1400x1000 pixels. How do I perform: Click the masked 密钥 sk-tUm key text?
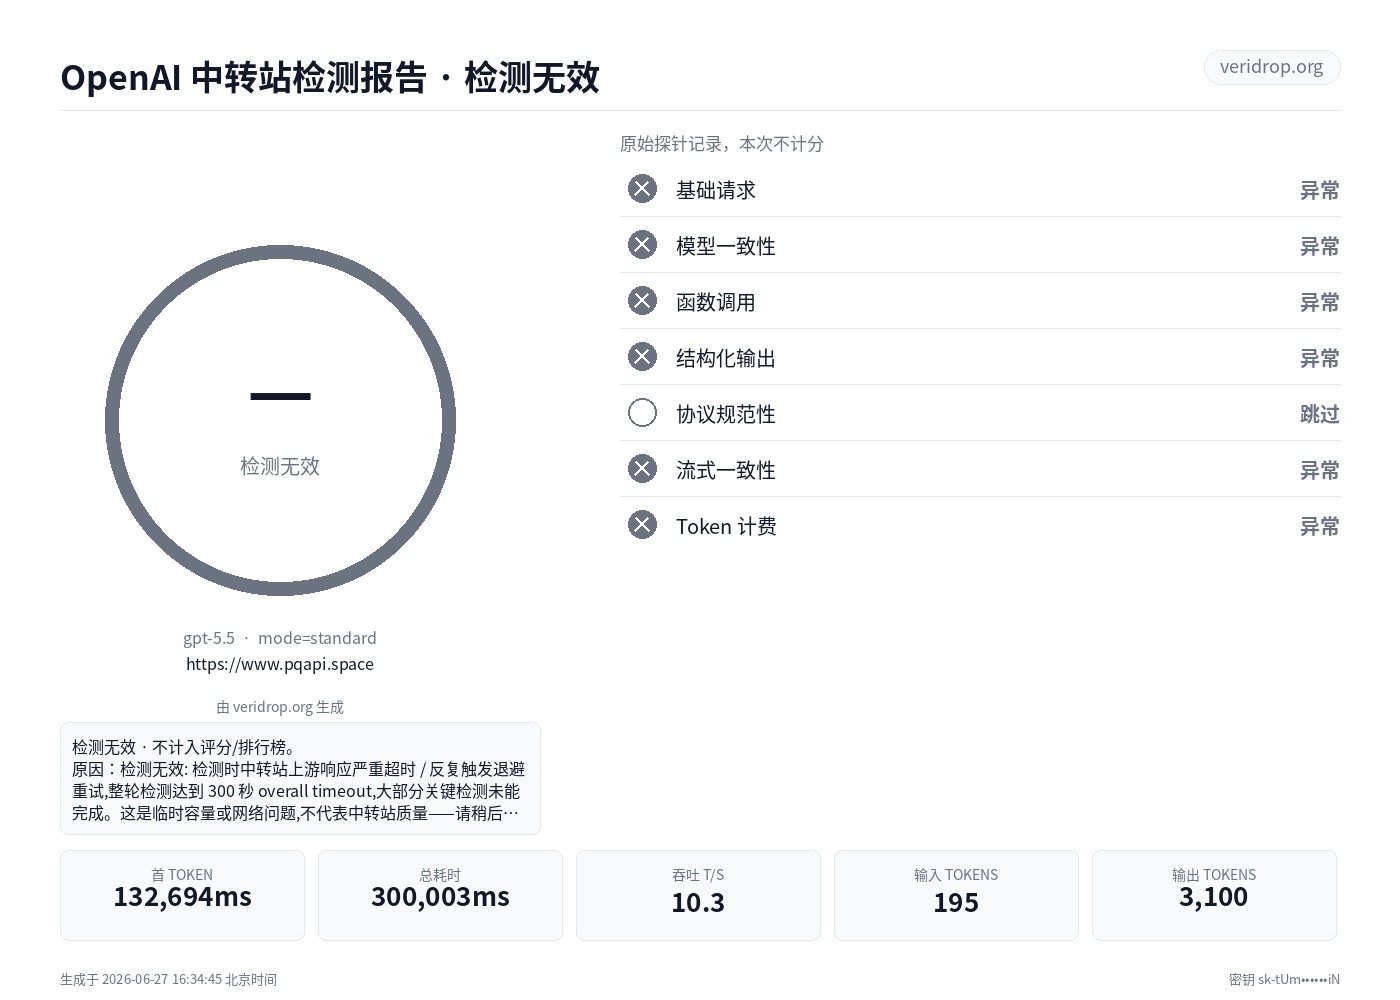[1284, 980]
